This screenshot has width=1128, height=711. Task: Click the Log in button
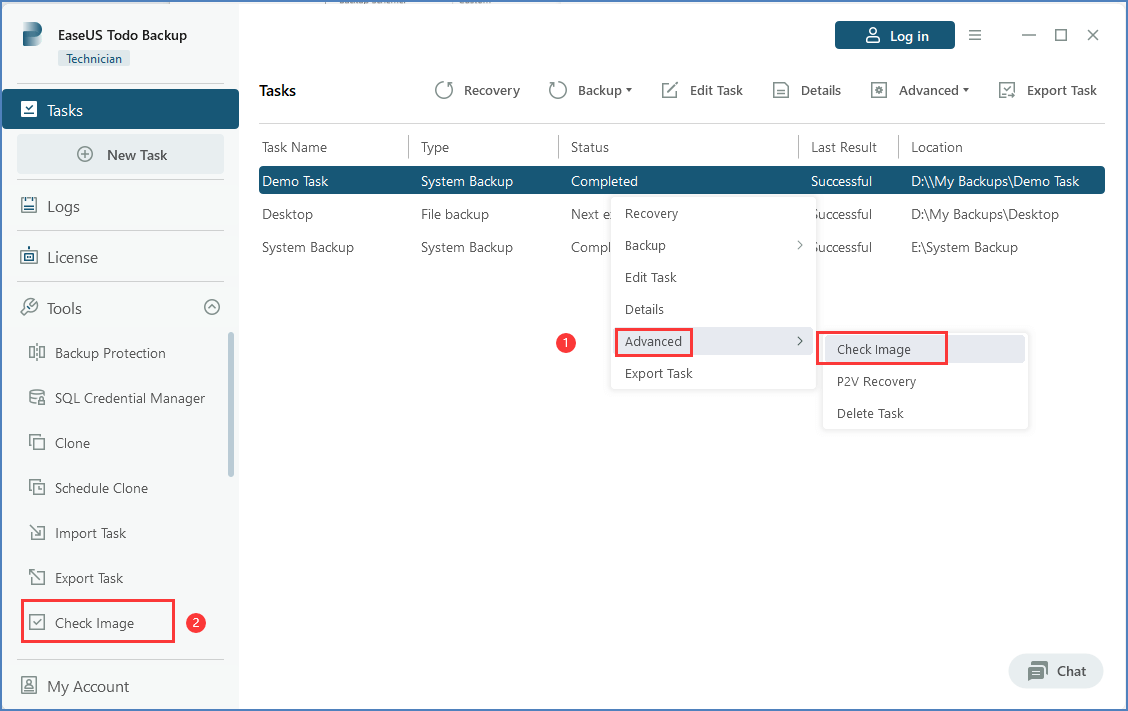point(895,35)
